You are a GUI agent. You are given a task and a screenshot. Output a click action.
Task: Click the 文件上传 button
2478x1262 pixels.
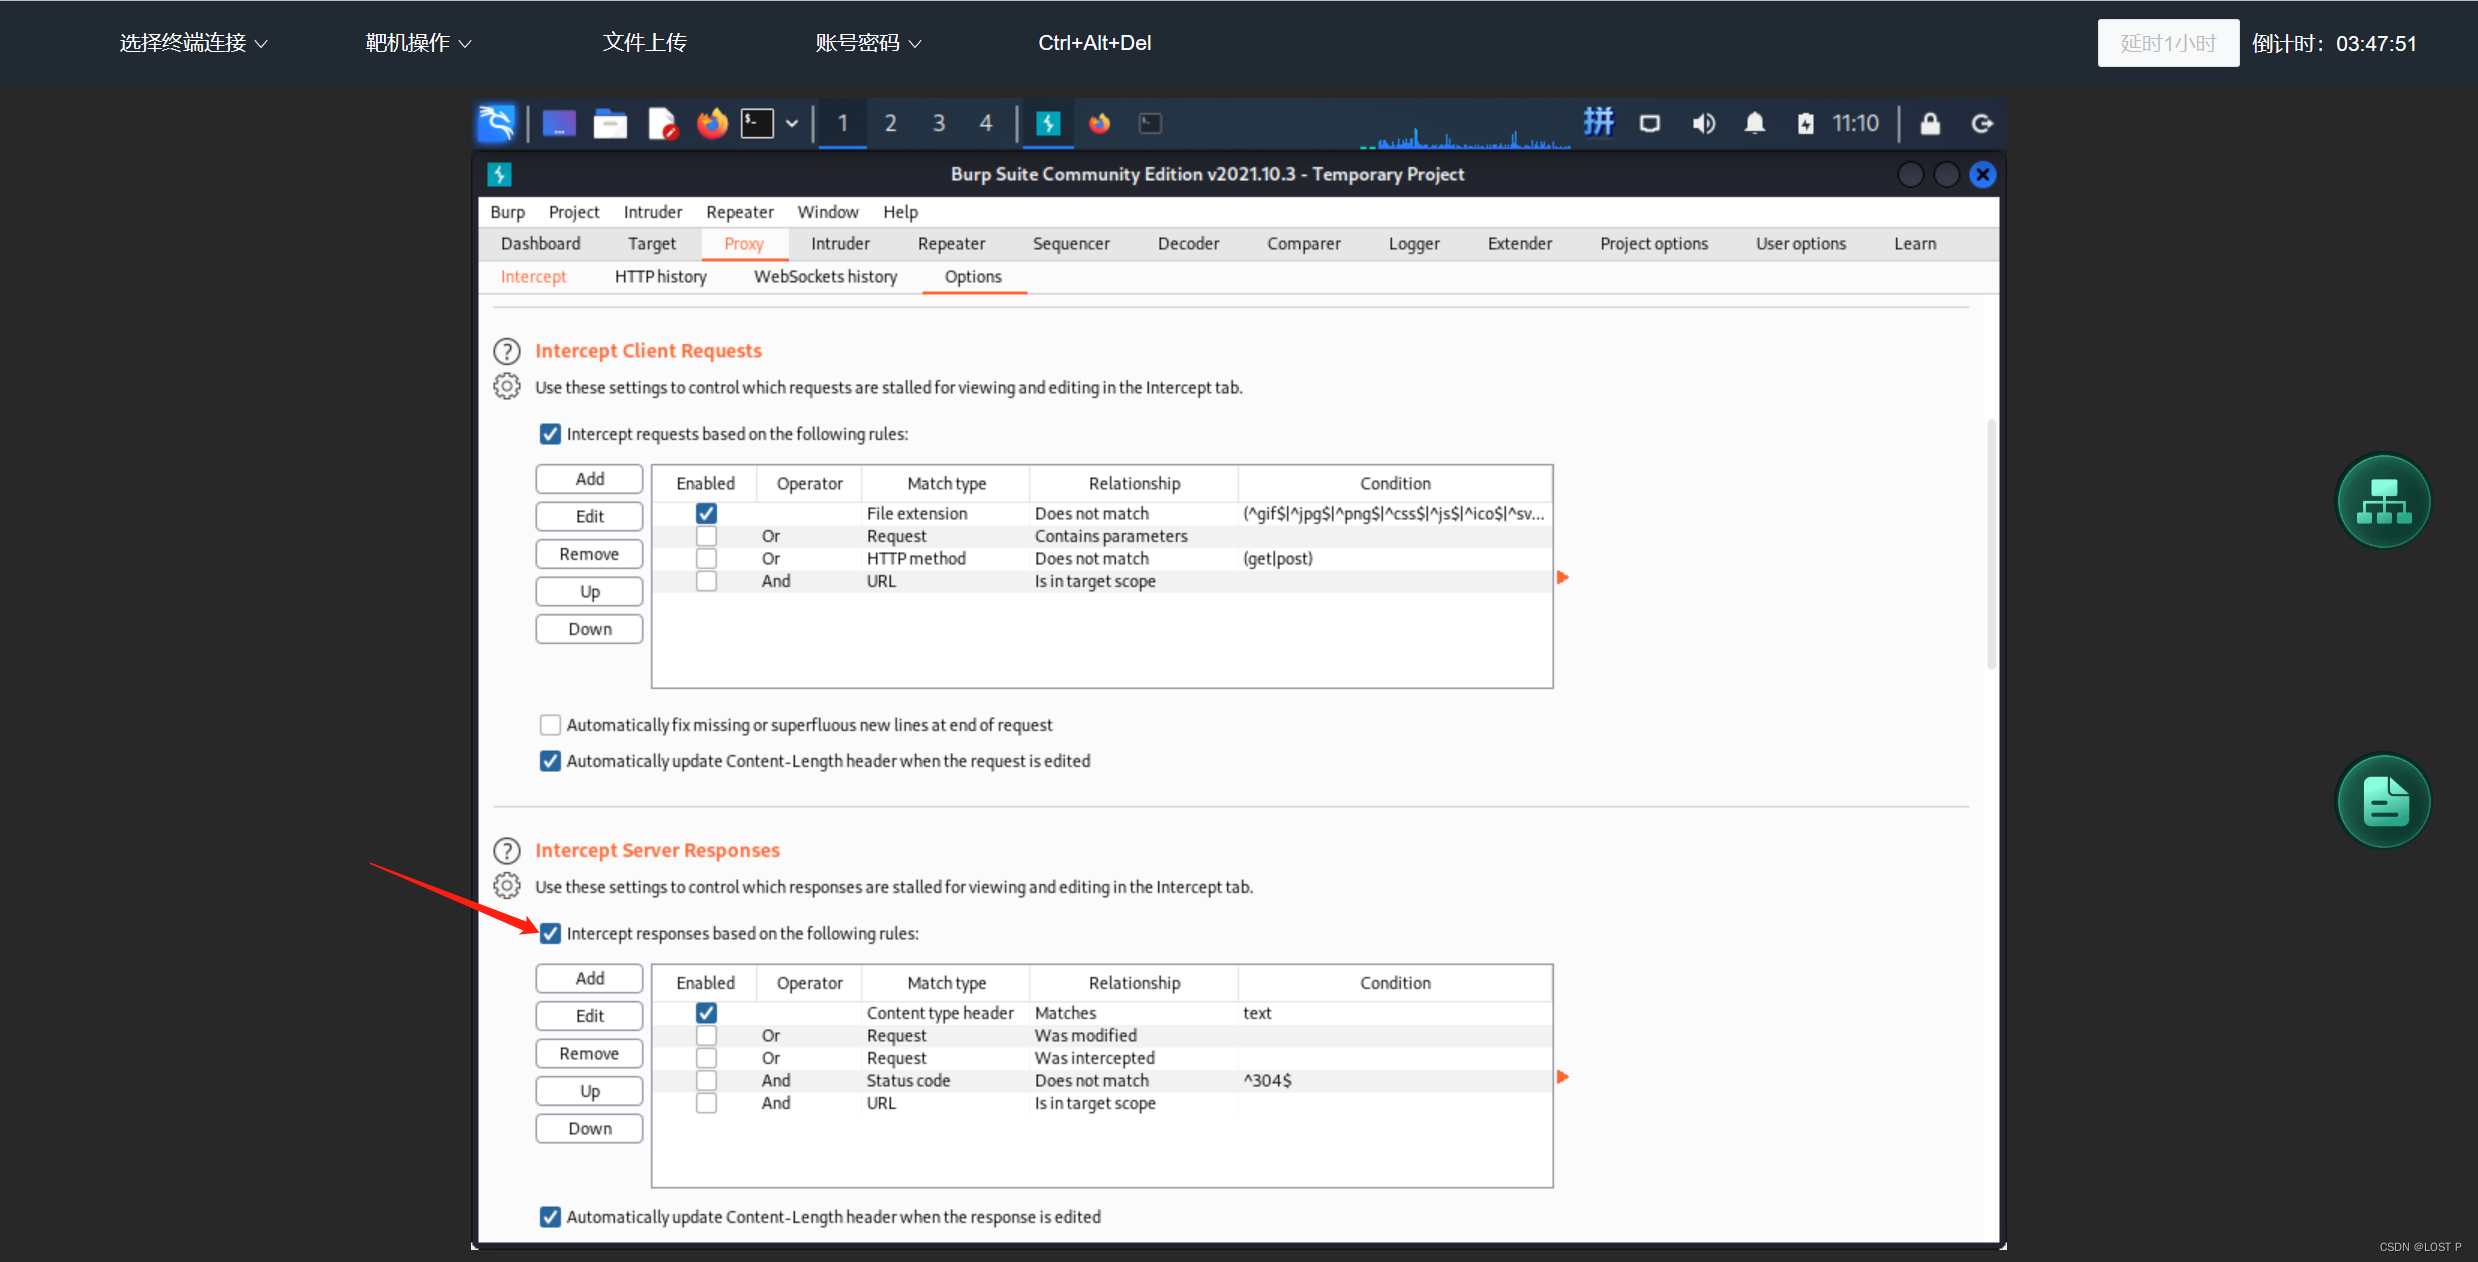(644, 43)
